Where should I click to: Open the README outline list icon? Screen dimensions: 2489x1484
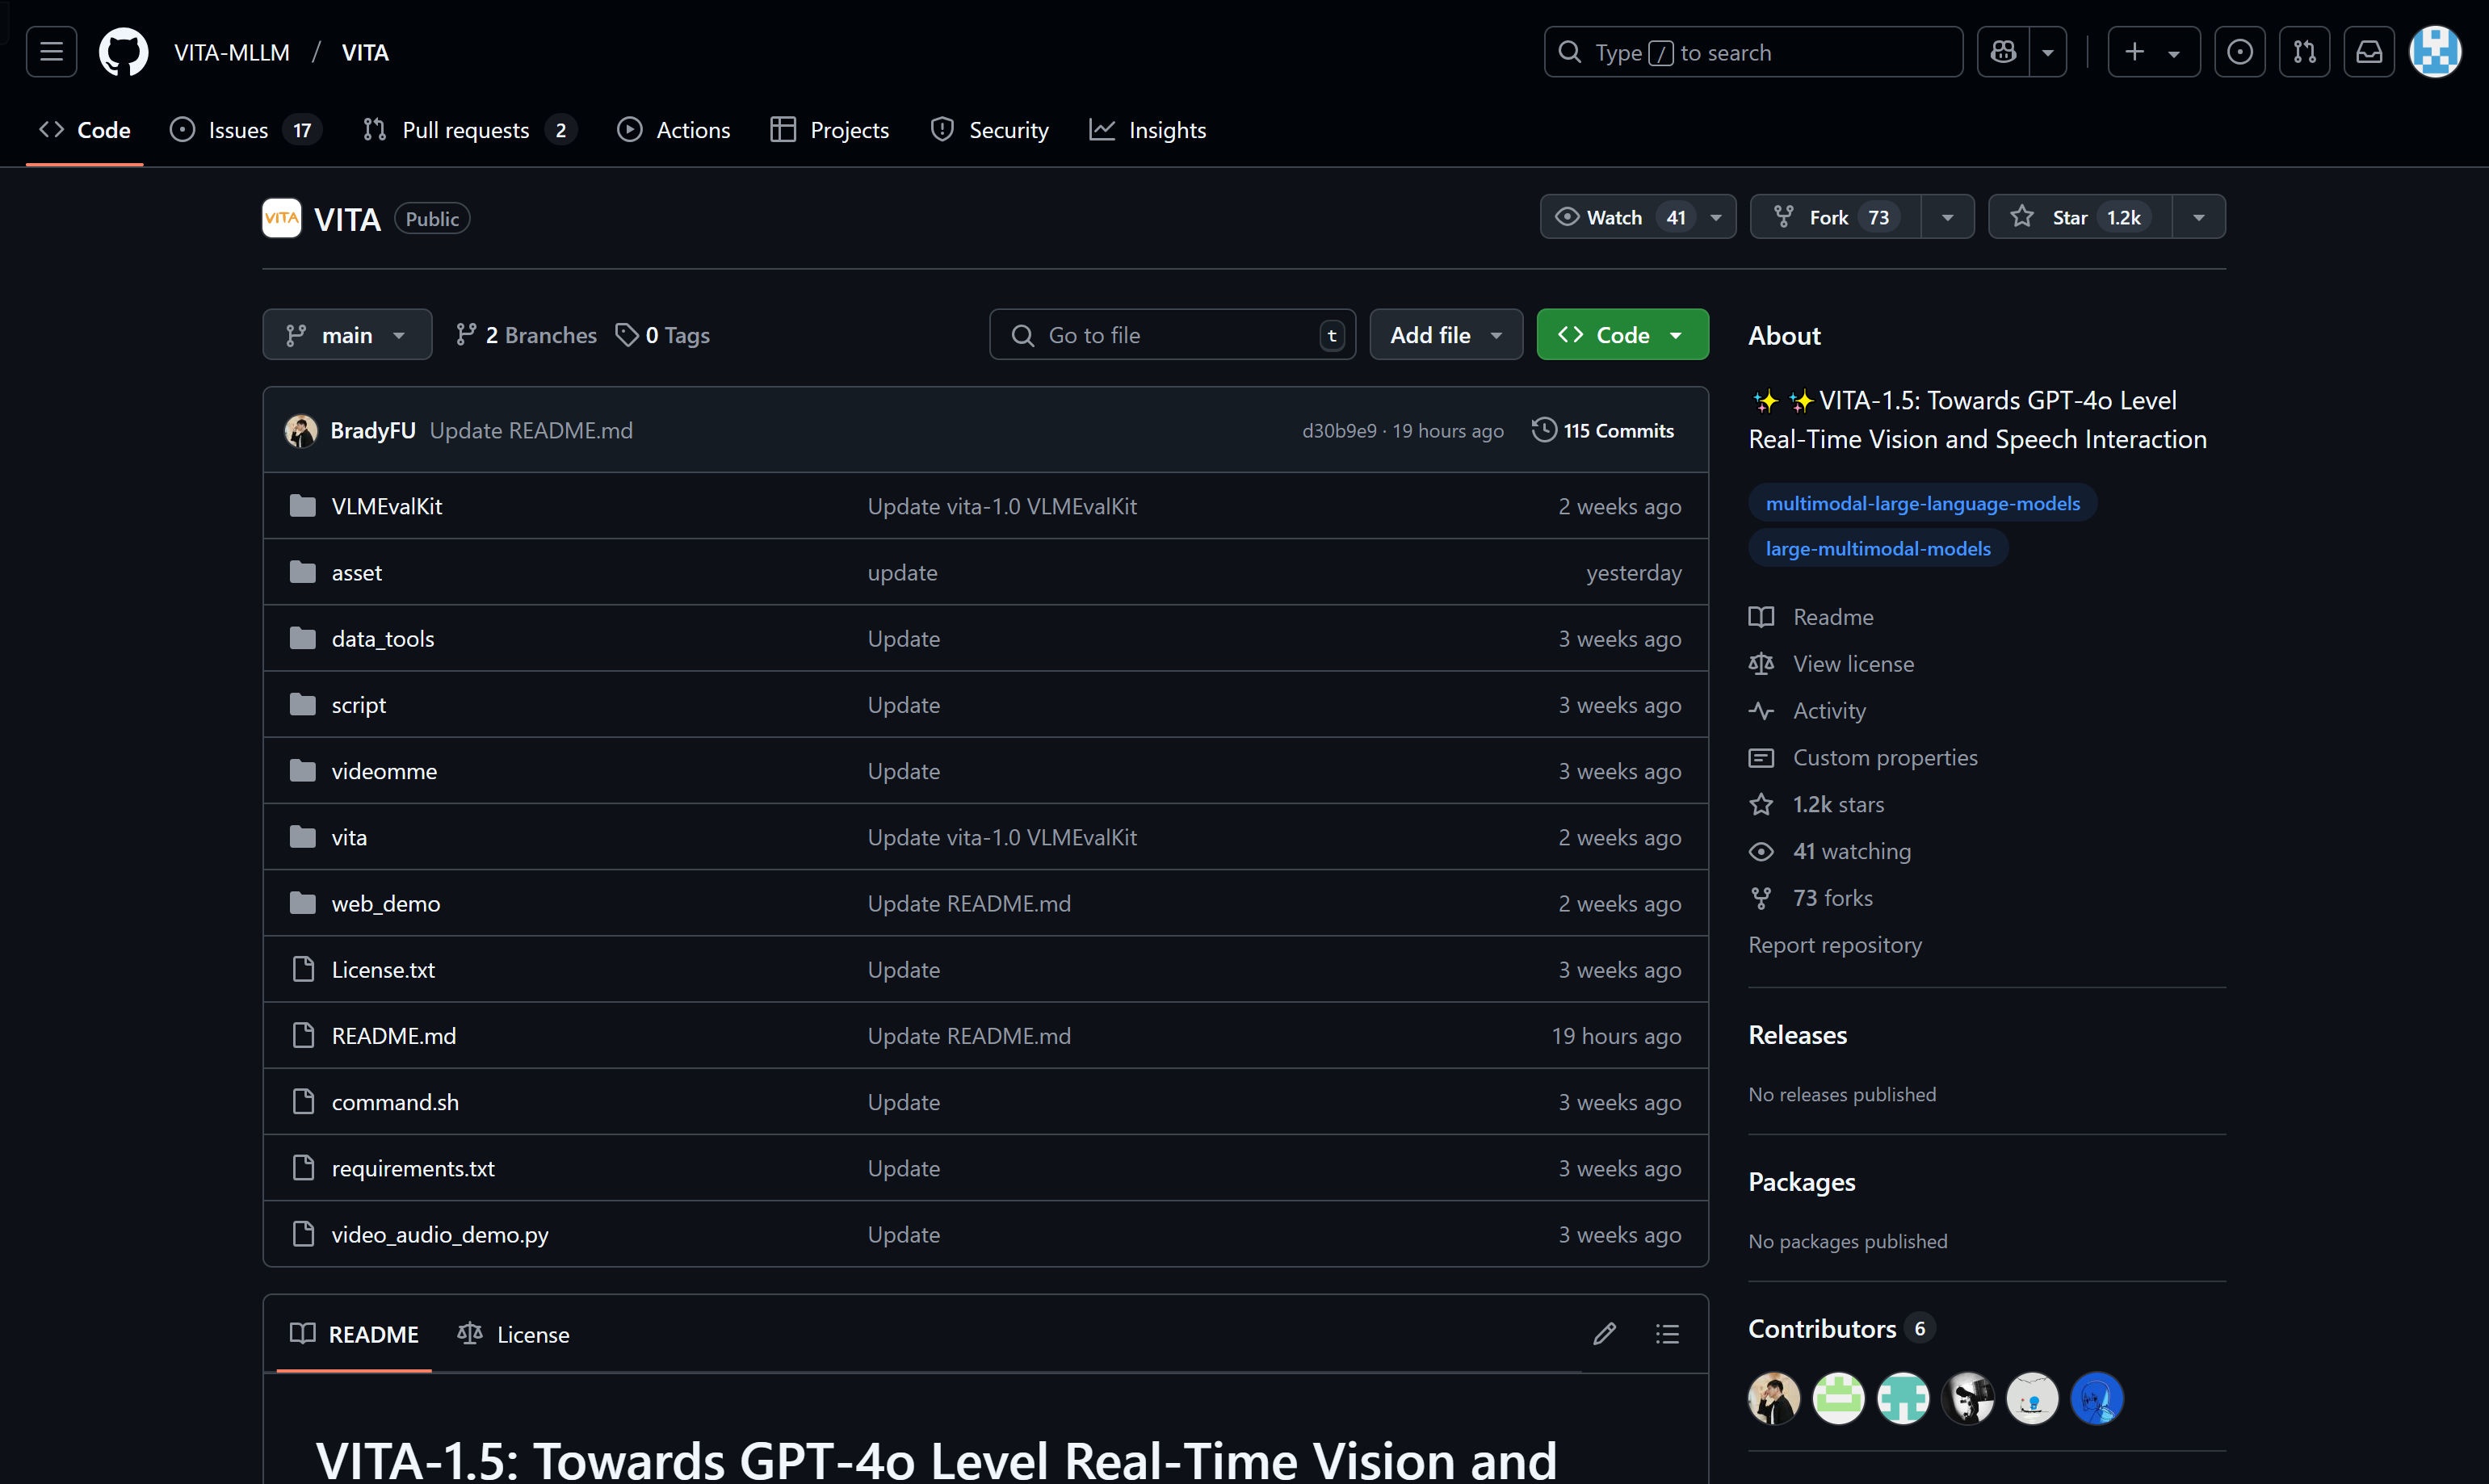click(1667, 1334)
